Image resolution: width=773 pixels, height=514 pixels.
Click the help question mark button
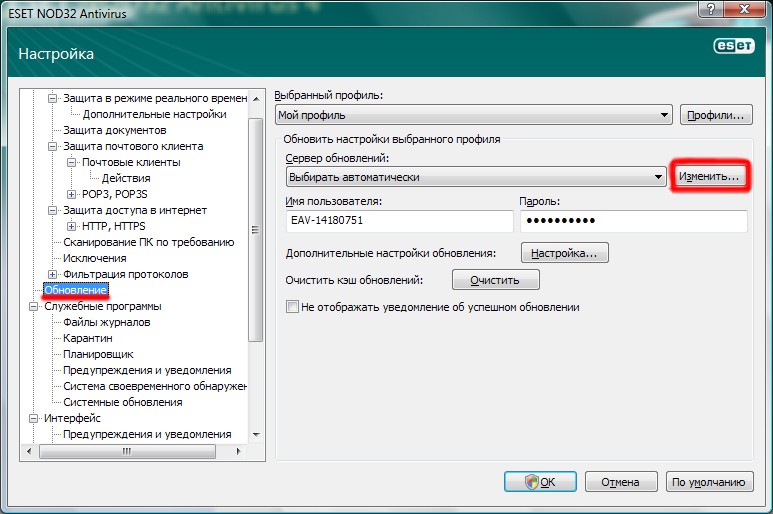711,9
